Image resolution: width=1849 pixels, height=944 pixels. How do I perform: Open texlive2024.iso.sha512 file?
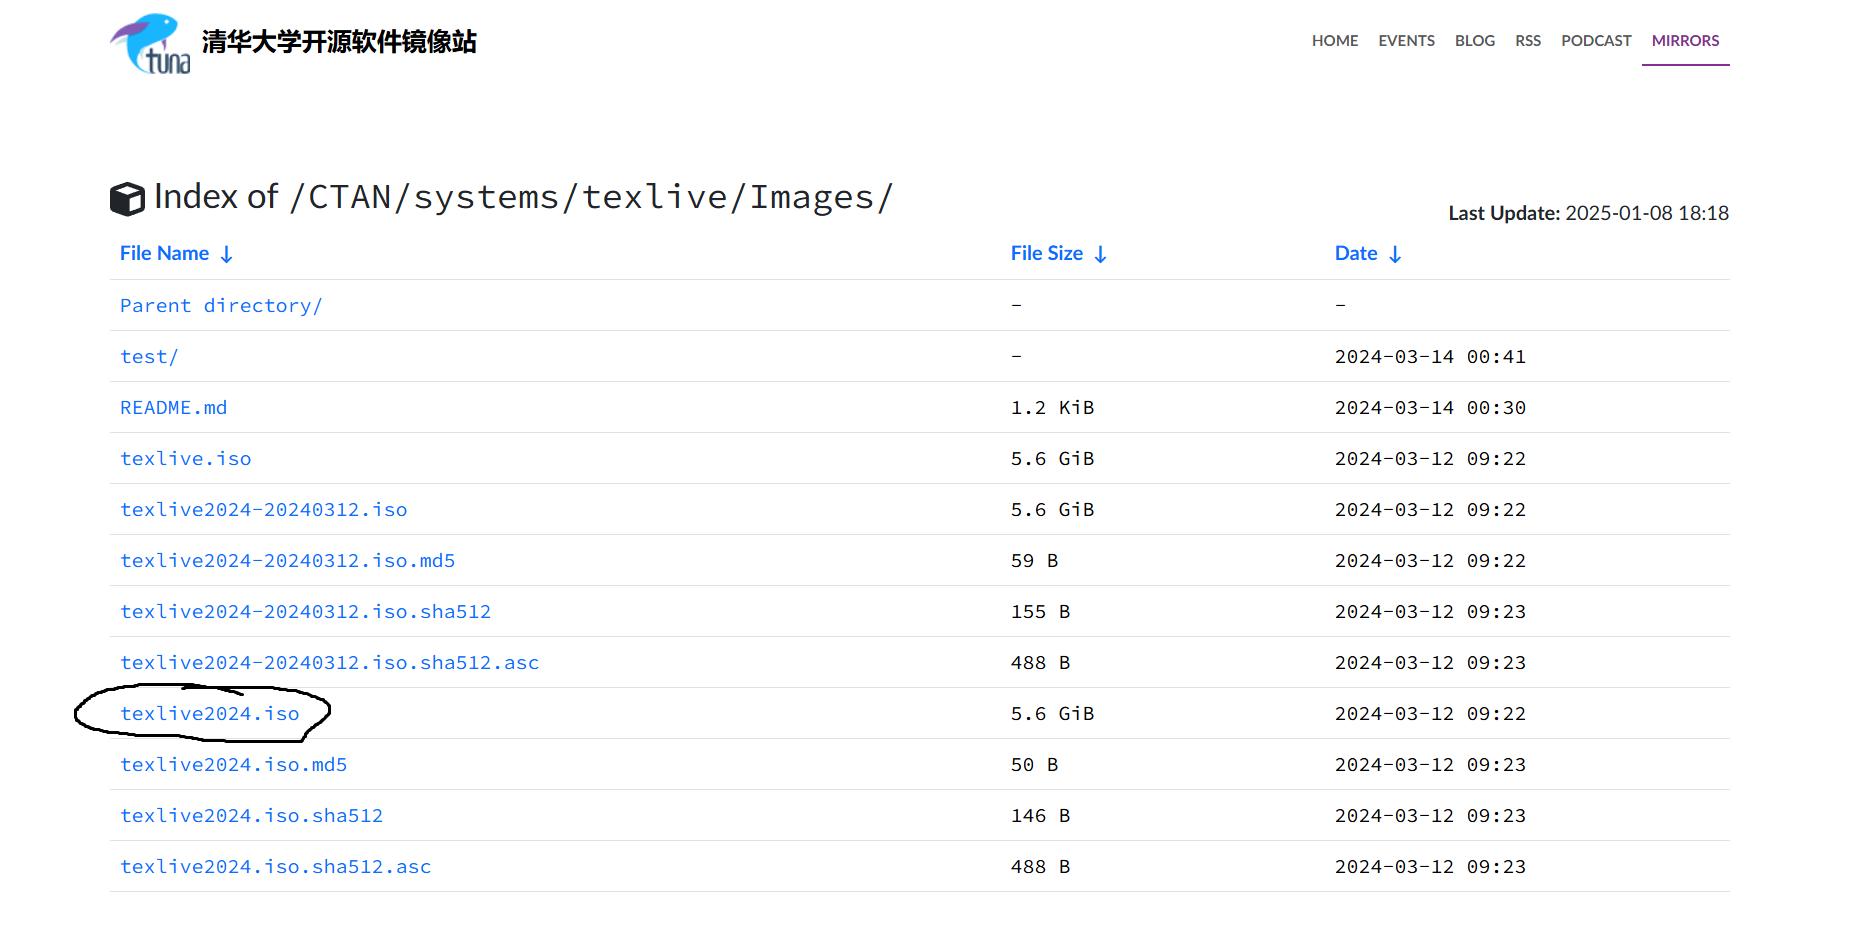click(252, 816)
